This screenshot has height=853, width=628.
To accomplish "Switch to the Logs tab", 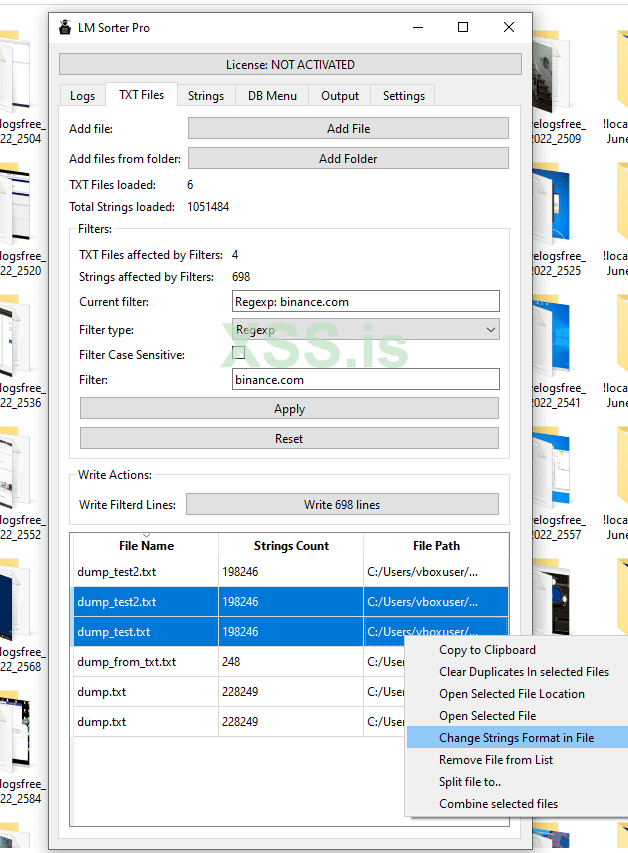I will (82, 96).
